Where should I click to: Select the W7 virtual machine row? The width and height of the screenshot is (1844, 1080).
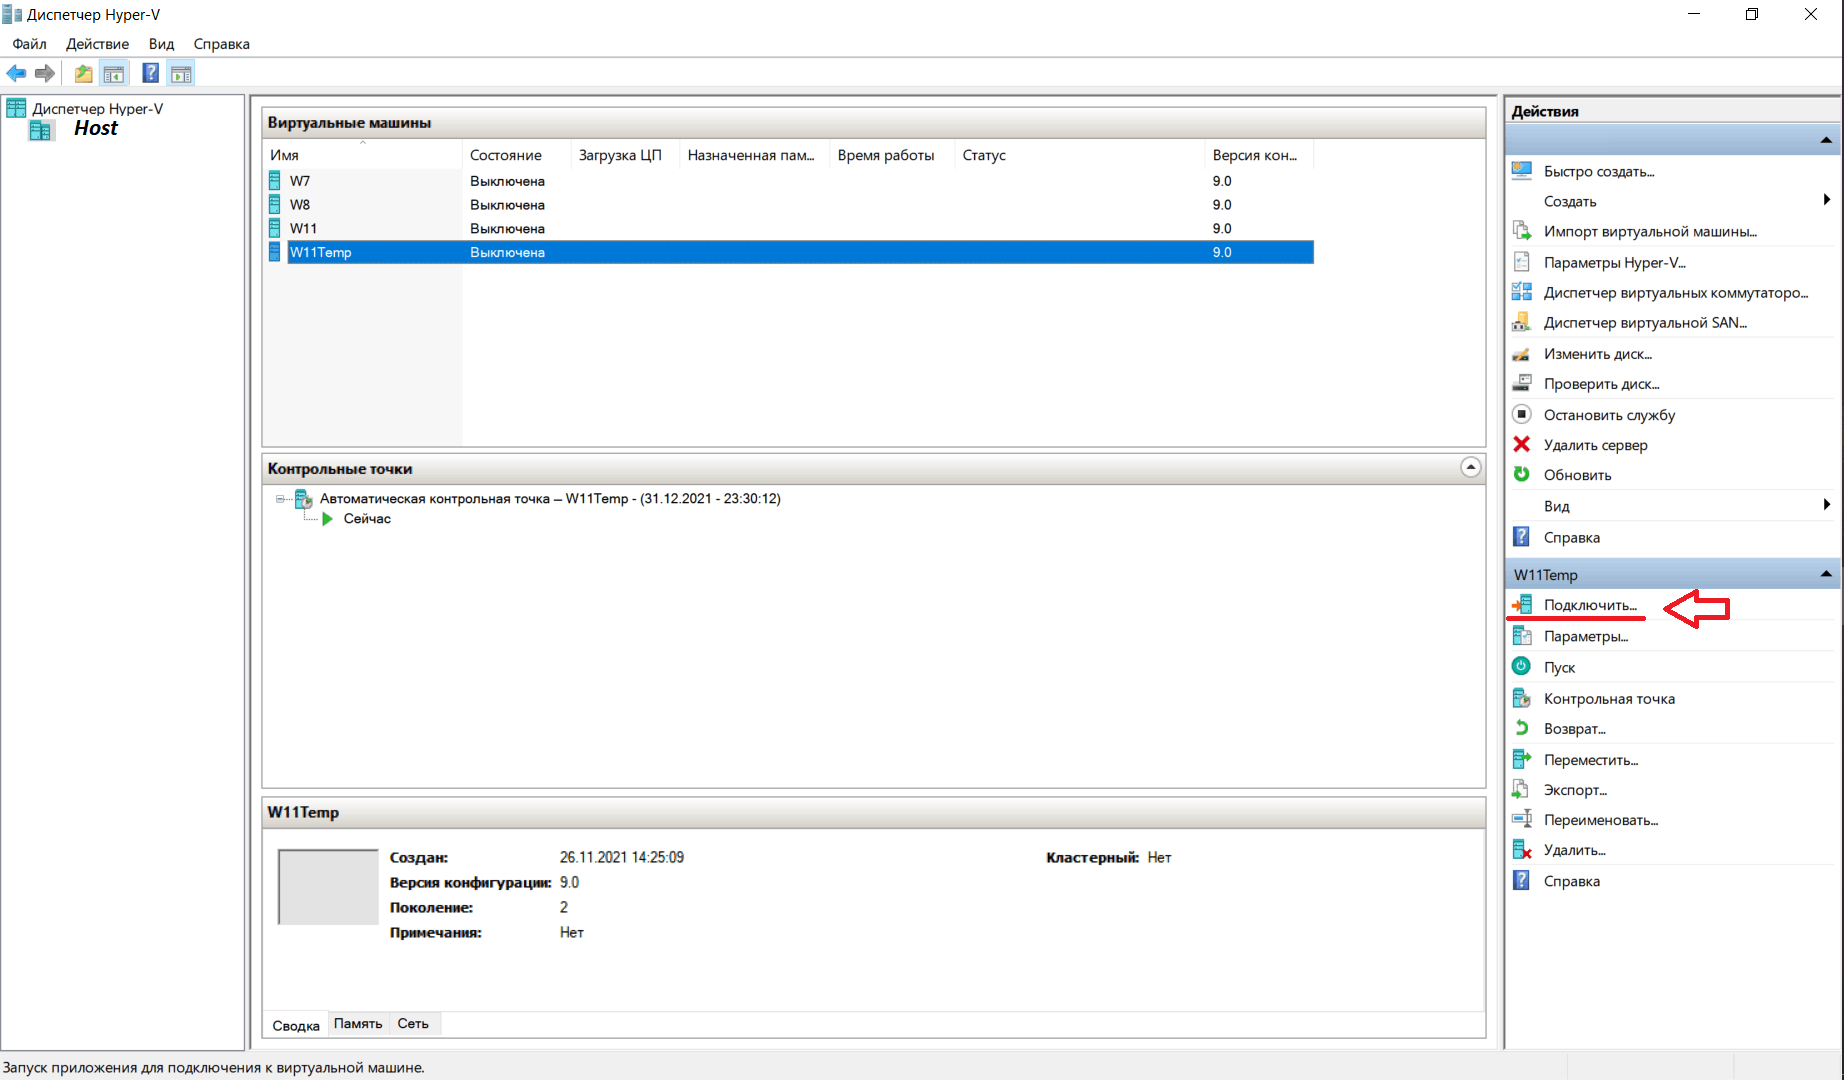coord(790,181)
